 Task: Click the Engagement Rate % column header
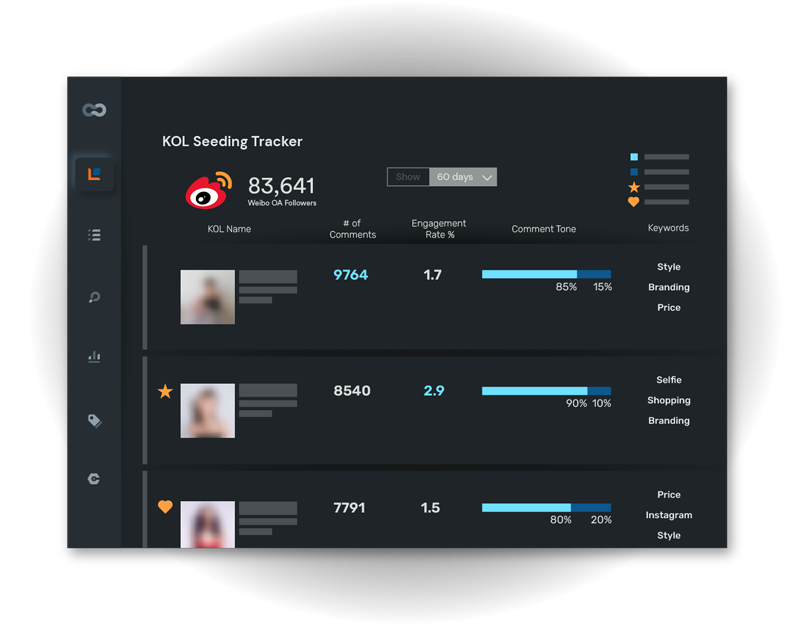tap(439, 229)
